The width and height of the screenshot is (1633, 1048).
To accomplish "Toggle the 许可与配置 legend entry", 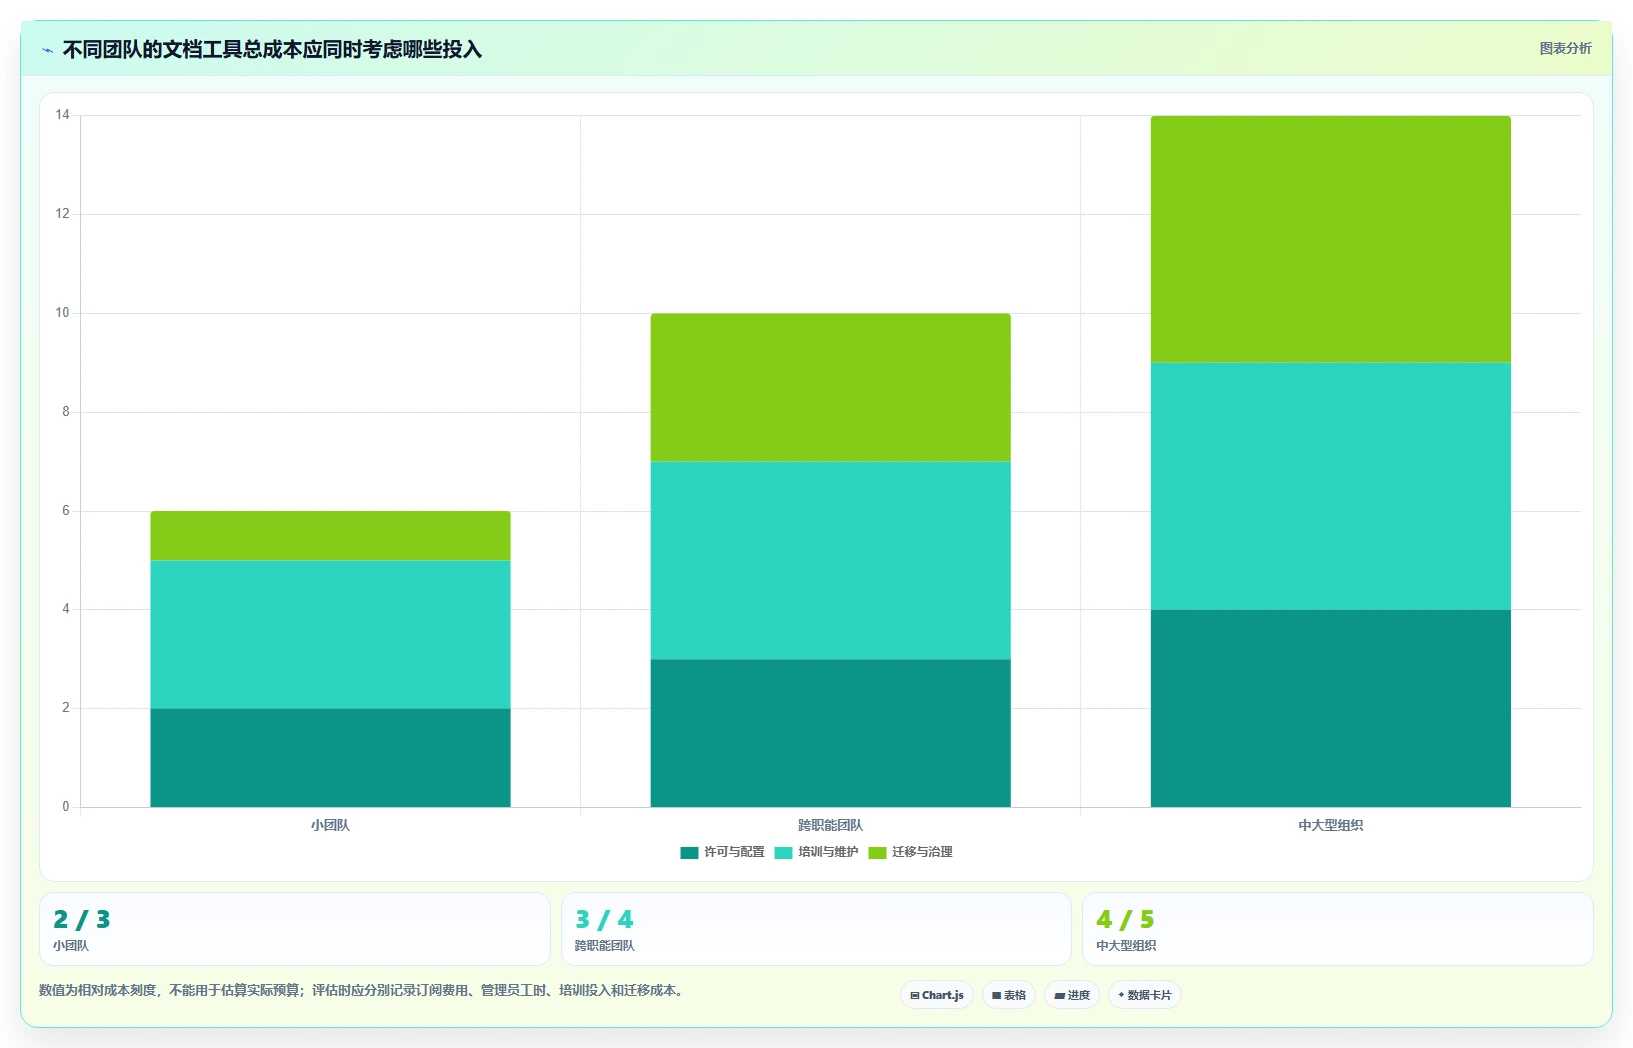I will click(x=722, y=852).
